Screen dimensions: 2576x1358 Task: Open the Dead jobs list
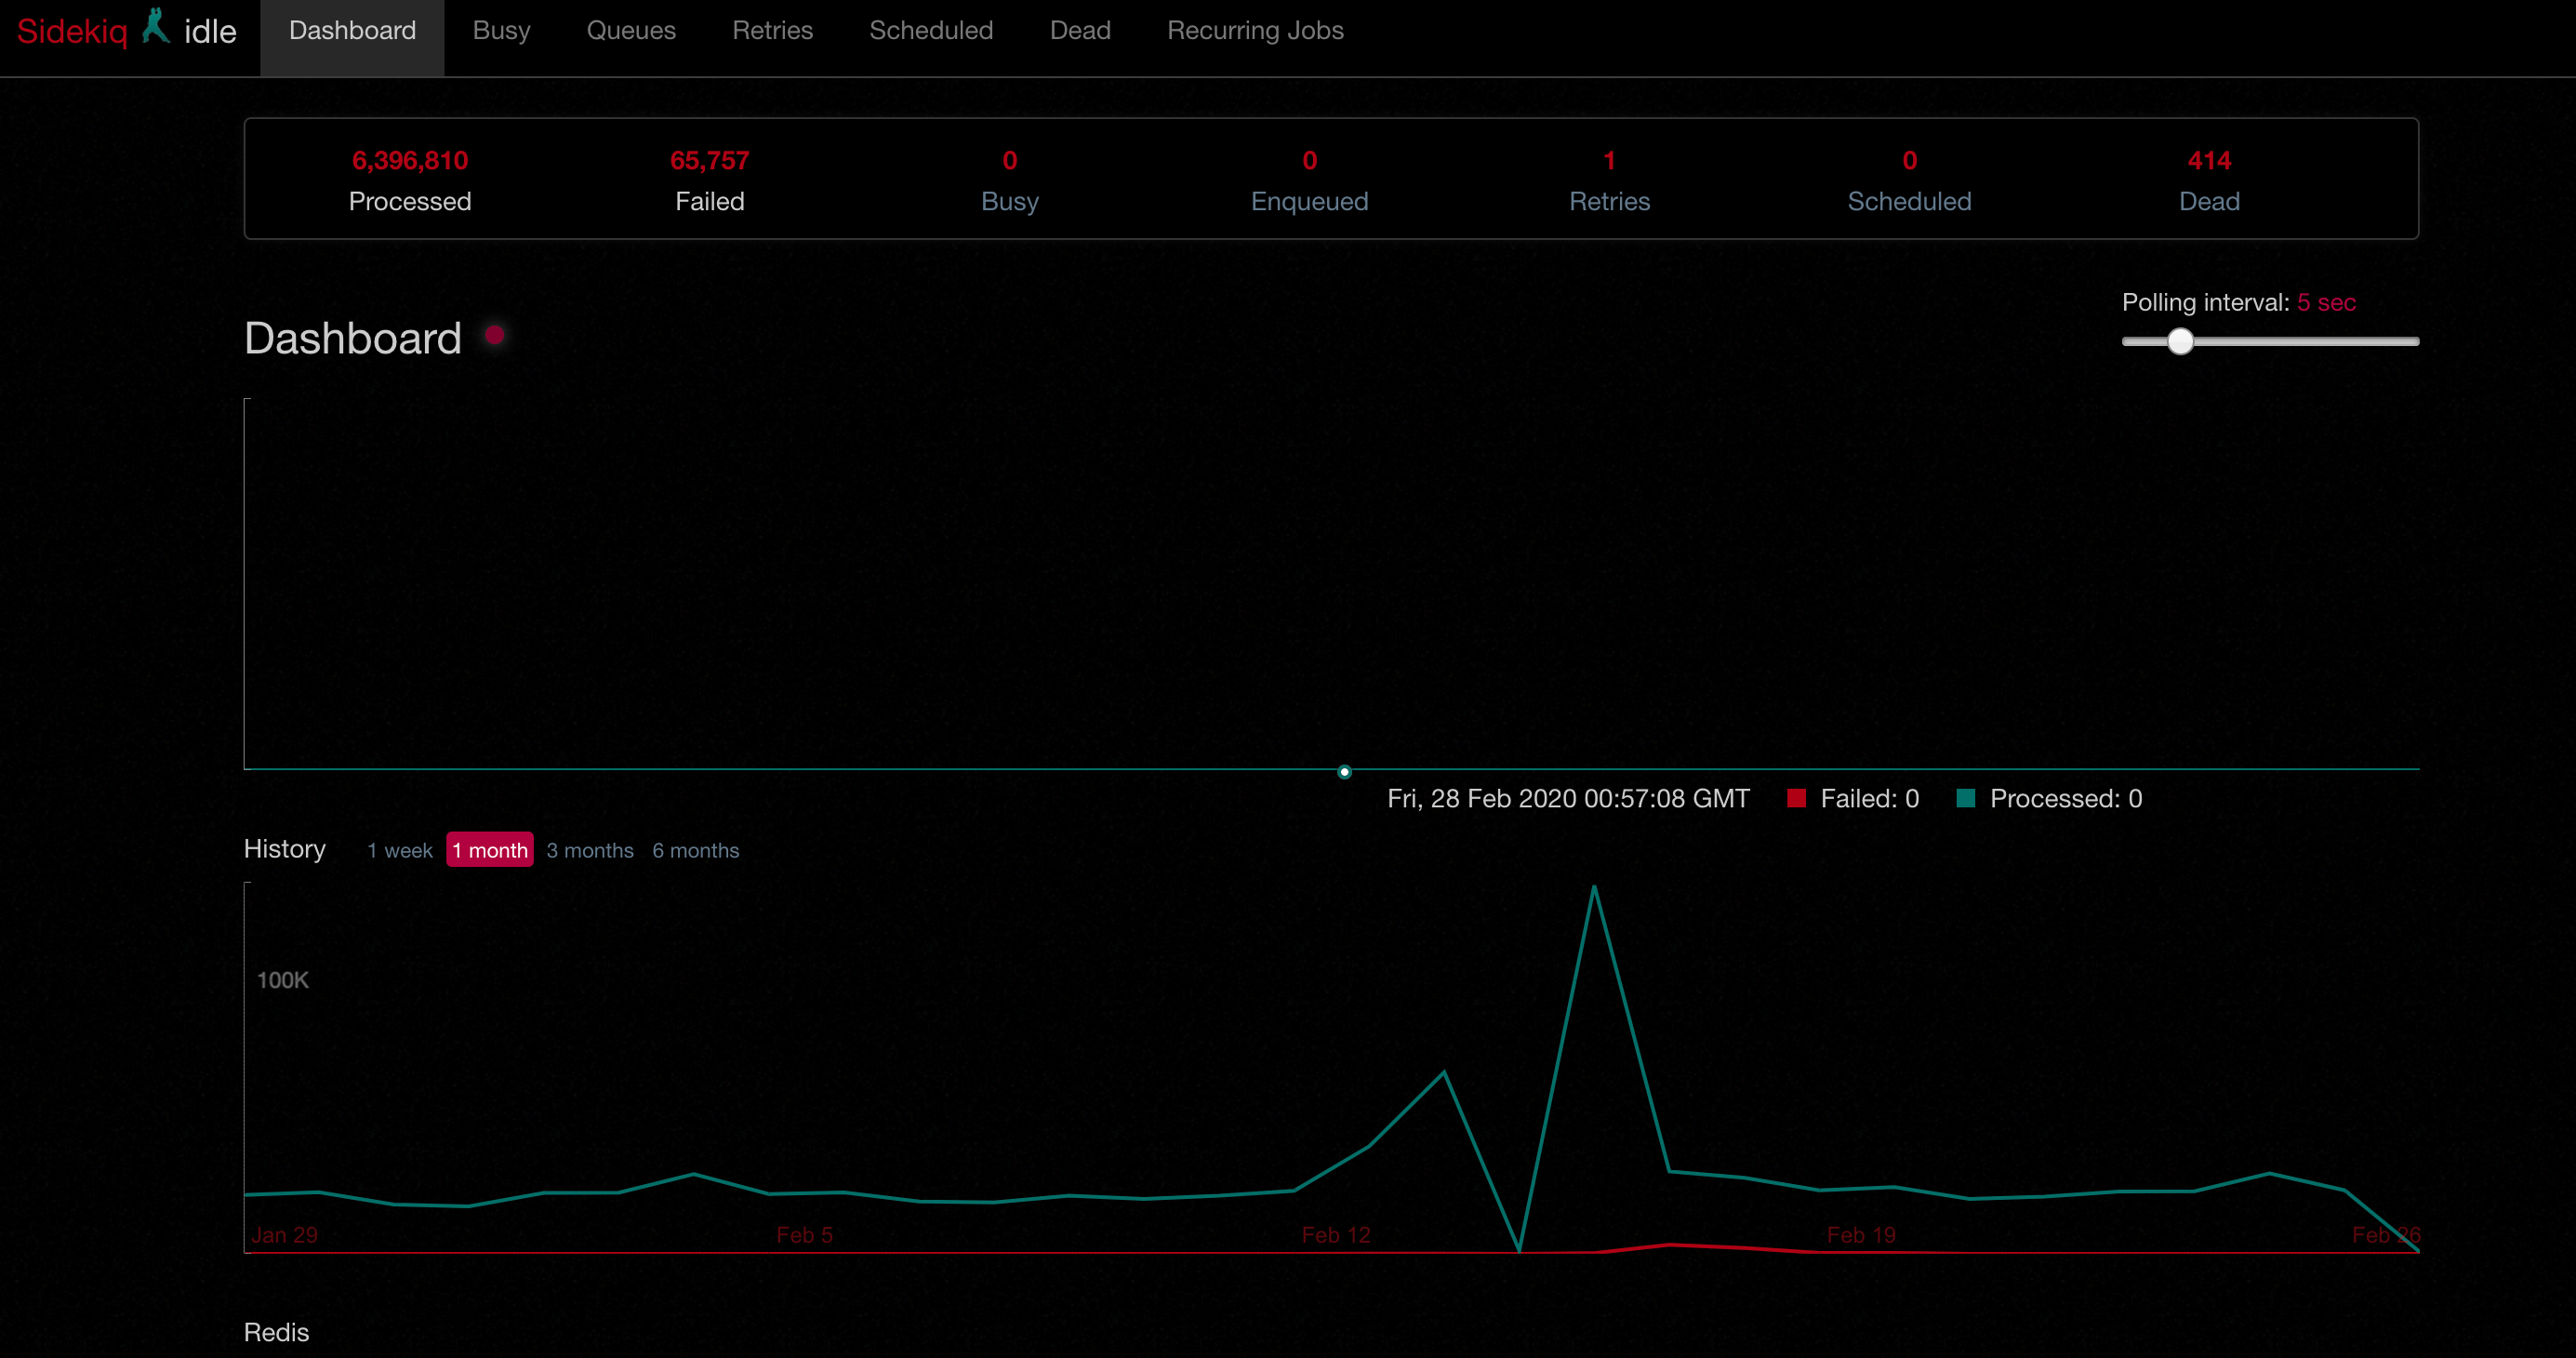[1080, 30]
